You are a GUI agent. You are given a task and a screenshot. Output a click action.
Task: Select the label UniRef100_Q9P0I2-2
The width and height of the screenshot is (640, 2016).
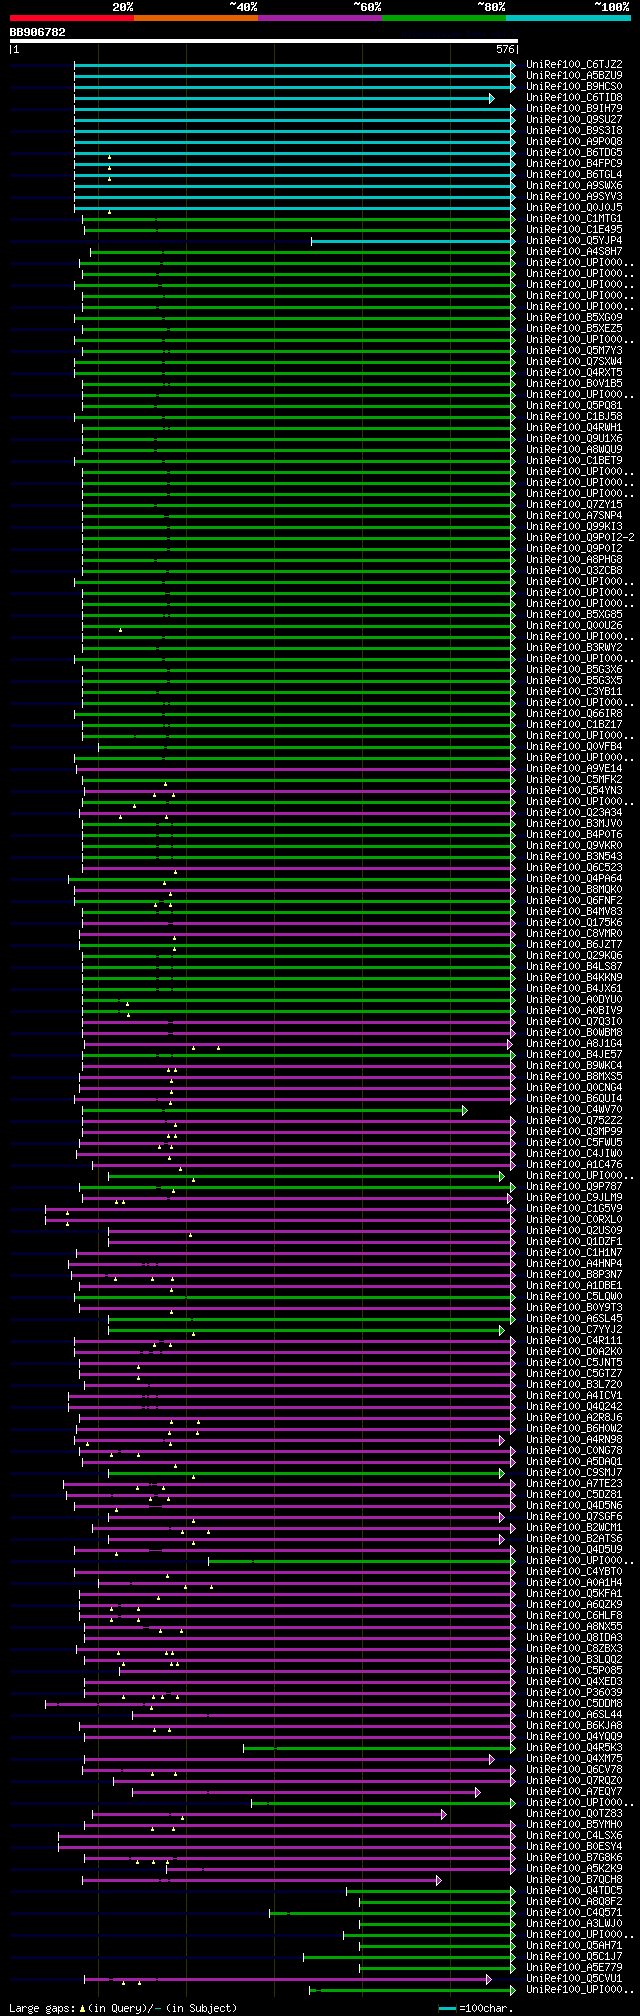pos(580,538)
